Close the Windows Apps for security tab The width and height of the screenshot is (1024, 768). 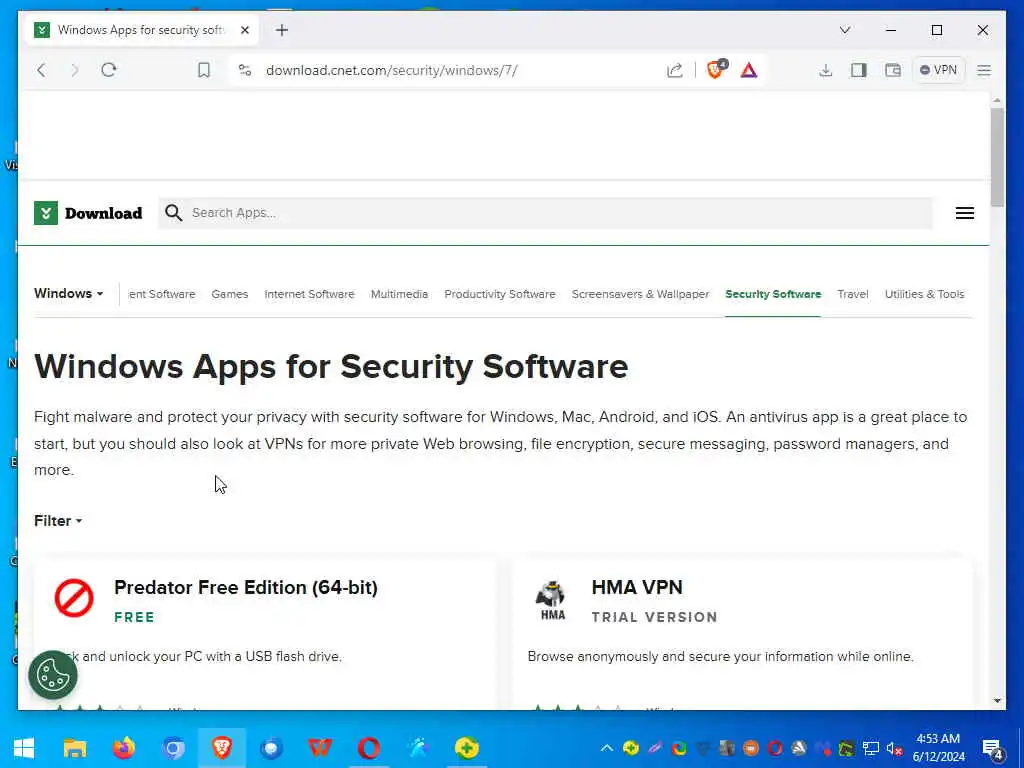[x=245, y=30]
